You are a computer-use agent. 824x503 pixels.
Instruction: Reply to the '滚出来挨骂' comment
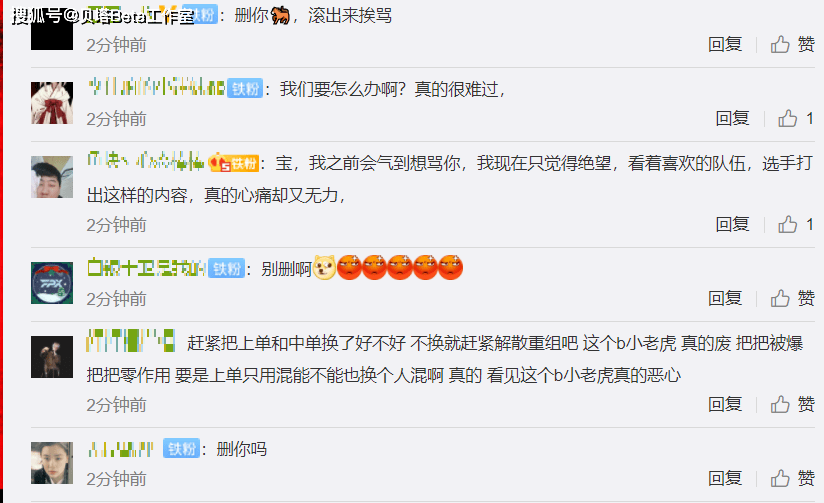725,45
